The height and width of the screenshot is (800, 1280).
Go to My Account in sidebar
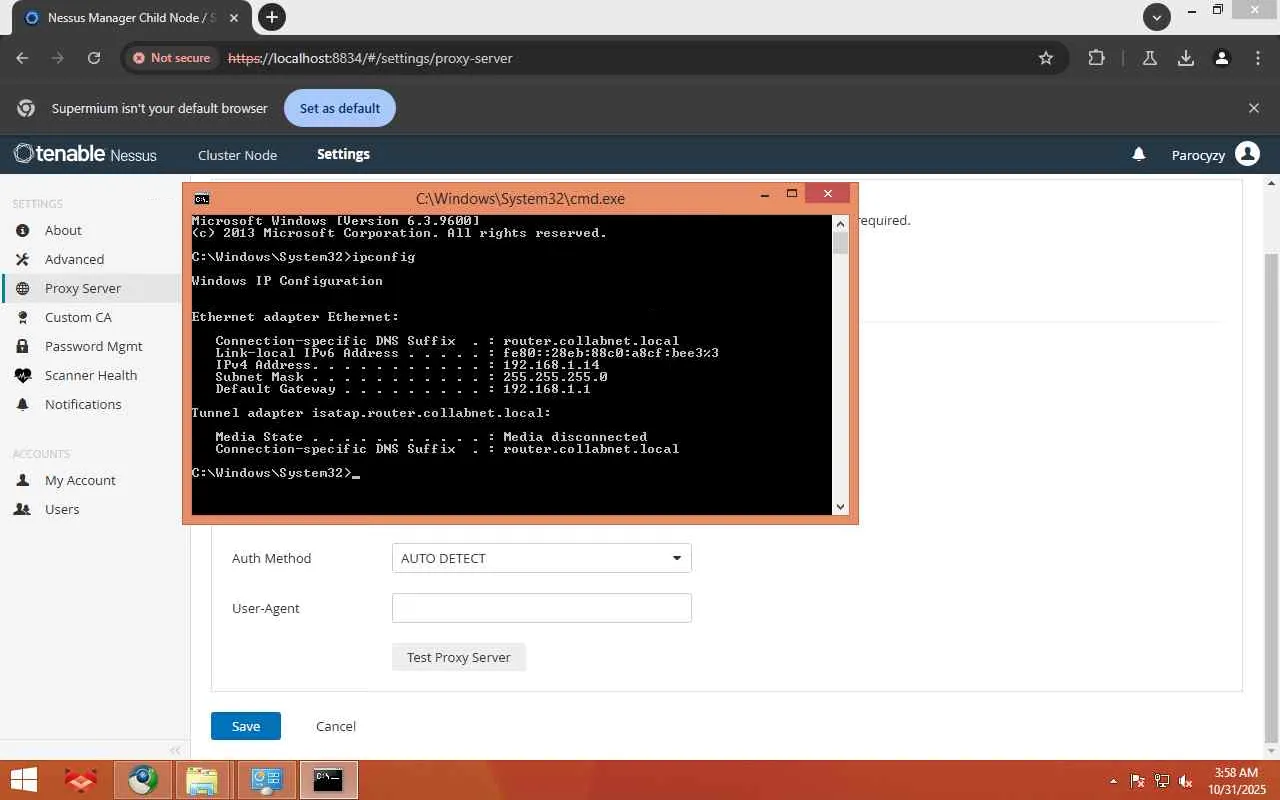click(x=80, y=480)
